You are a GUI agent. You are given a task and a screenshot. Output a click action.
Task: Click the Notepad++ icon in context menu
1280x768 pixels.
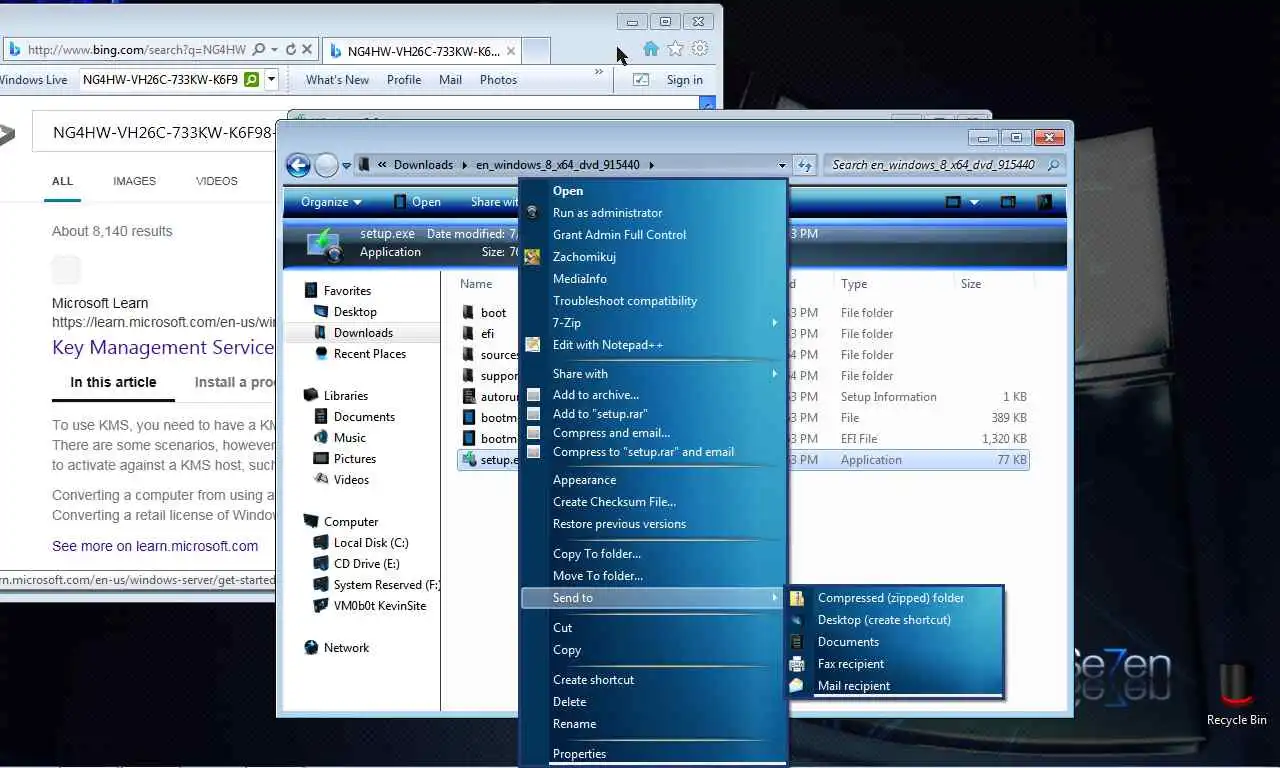533,345
